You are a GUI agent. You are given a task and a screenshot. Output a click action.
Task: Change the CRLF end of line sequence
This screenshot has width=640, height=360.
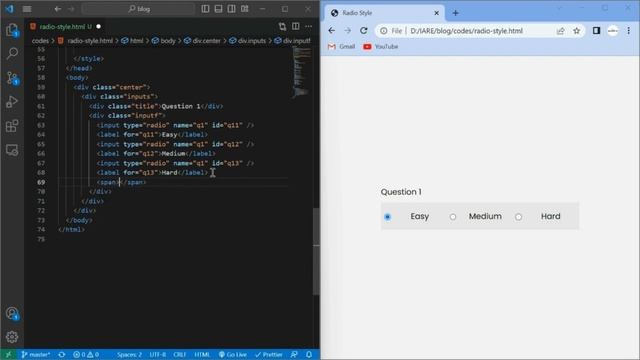(180, 354)
